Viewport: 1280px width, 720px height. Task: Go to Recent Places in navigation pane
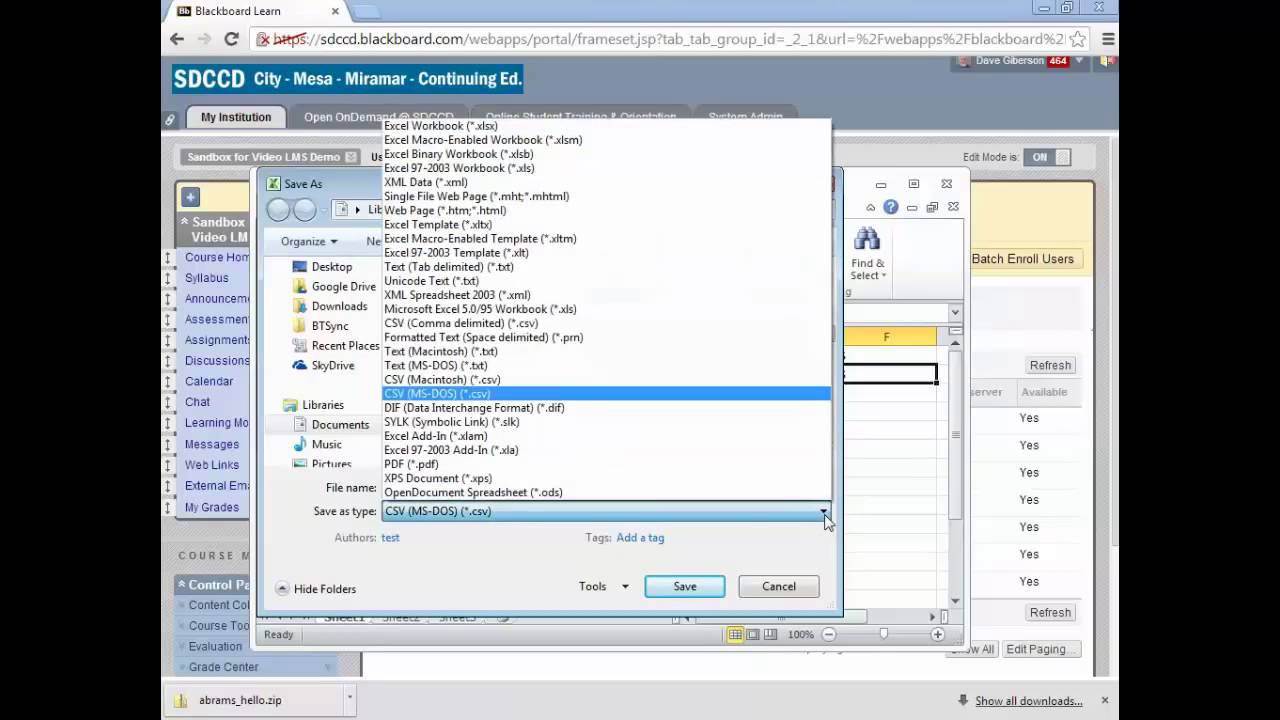click(336, 345)
